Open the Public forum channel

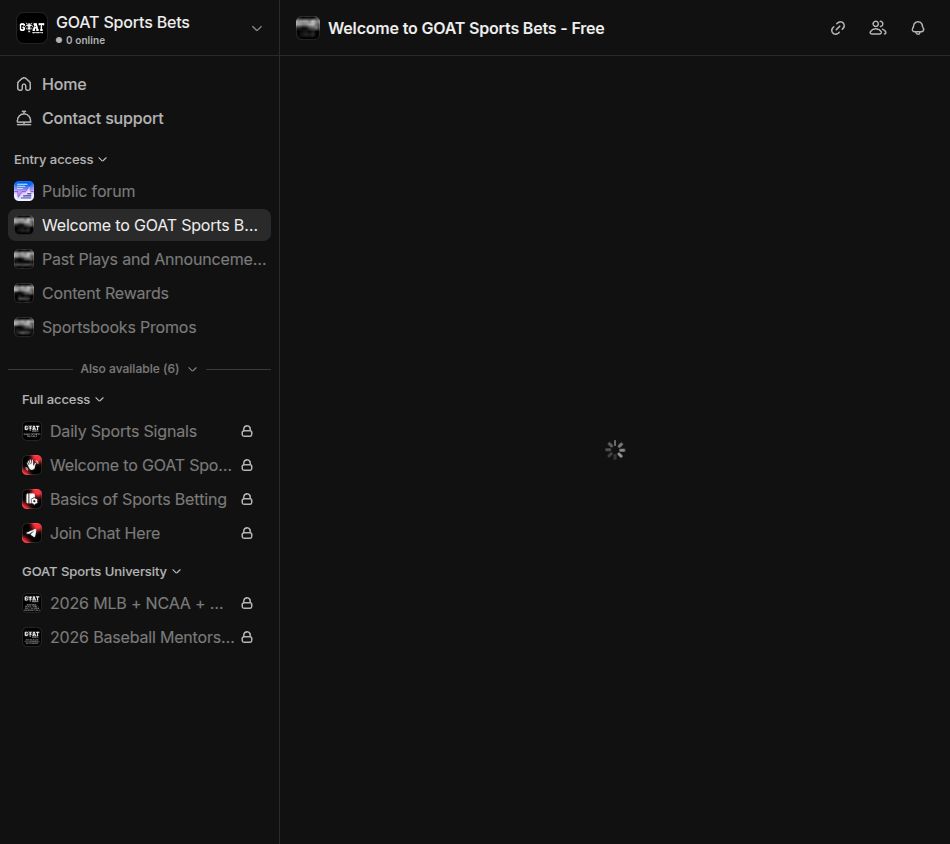click(139, 191)
